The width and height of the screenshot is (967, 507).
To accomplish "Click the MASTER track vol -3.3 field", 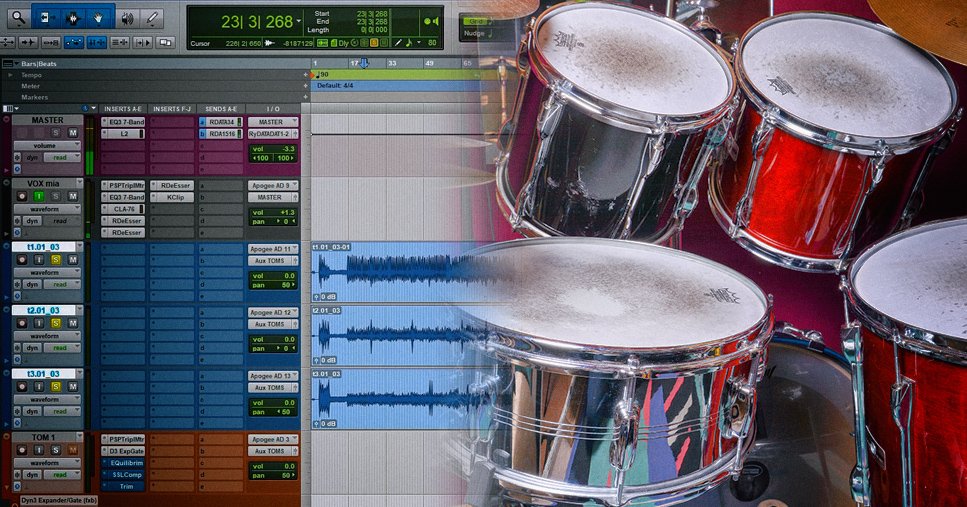I will 272,147.
